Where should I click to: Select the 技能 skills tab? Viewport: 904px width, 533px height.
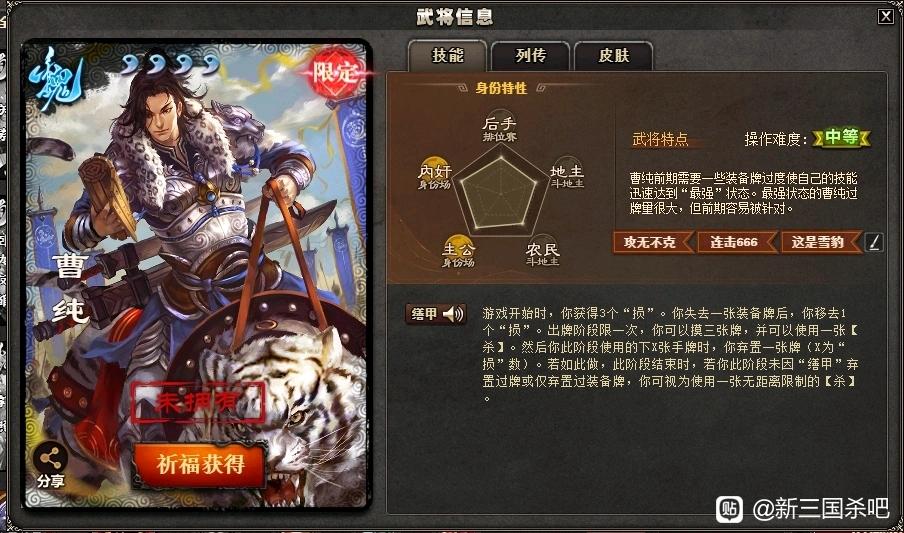pyautogui.click(x=447, y=55)
